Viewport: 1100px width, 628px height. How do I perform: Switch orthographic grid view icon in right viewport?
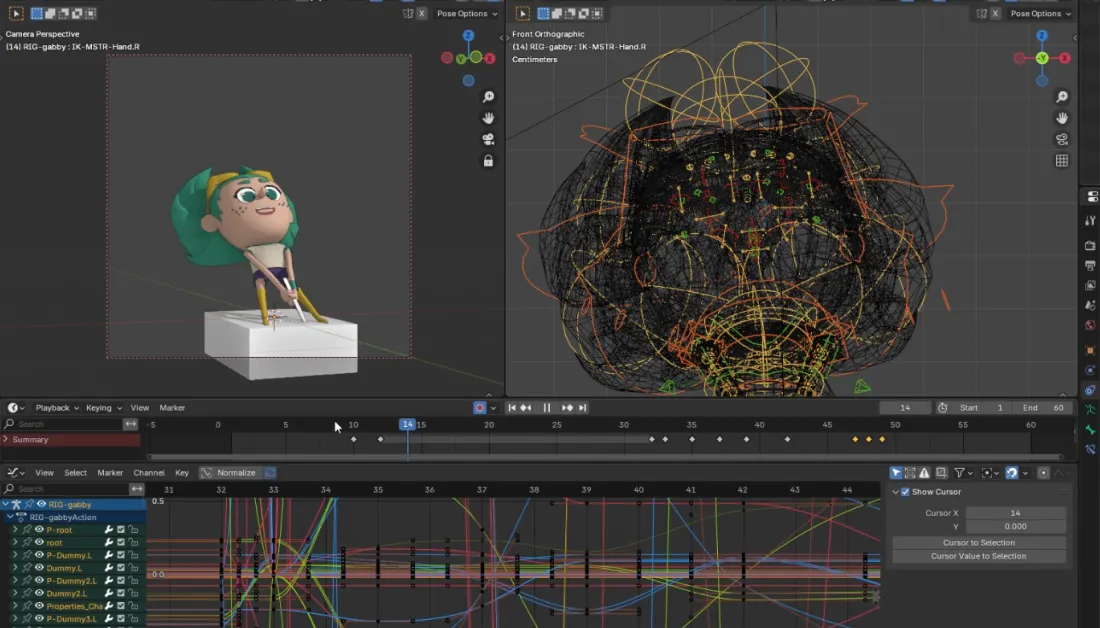pyautogui.click(x=1061, y=160)
